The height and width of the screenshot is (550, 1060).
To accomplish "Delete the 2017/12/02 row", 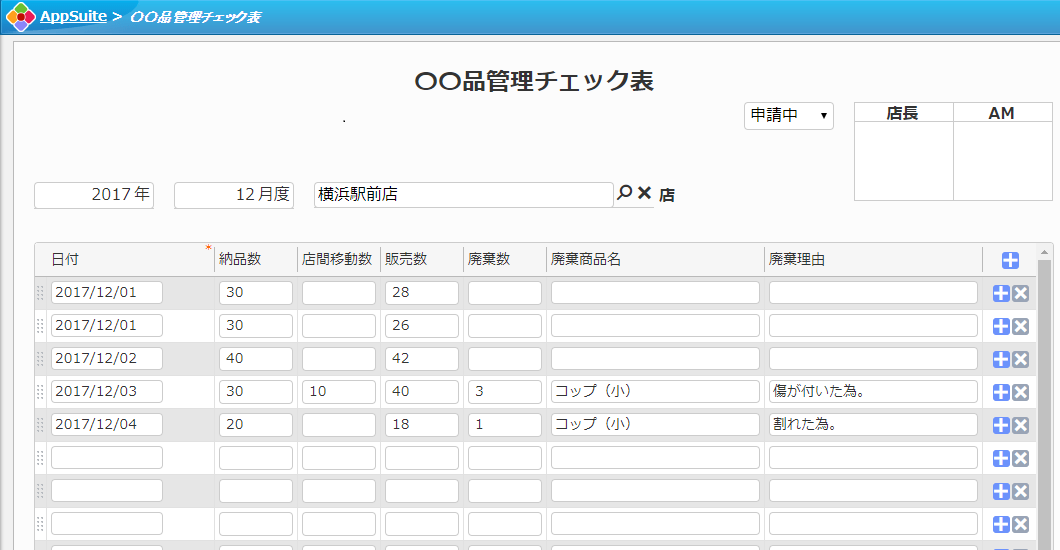I will (x=1021, y=359).
